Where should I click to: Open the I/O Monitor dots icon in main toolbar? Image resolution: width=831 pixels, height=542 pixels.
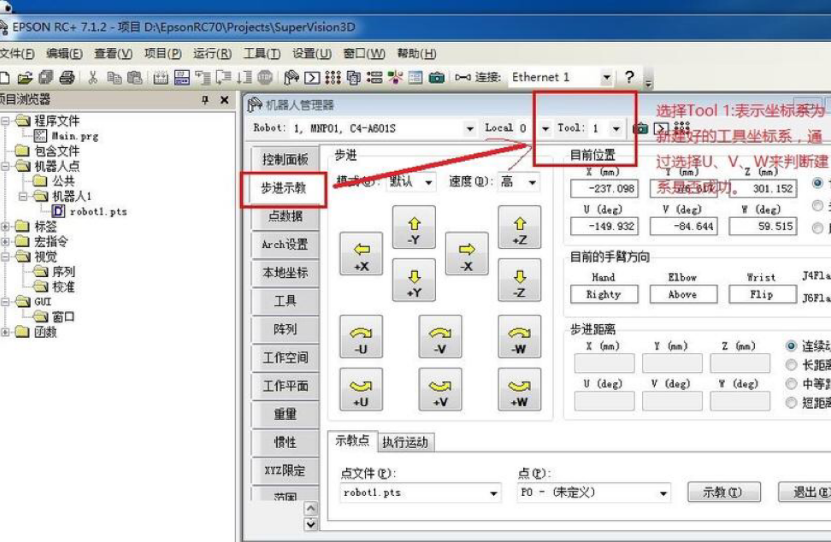click(x=333, y=78)
